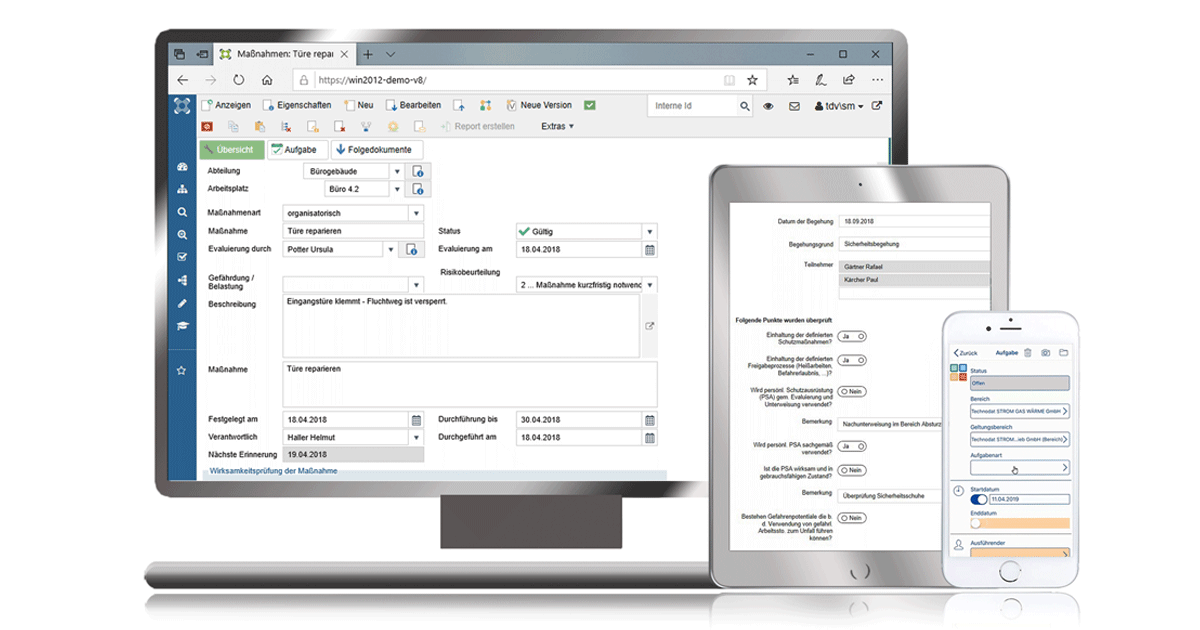Screen dimensions: 1200x630
Task: Tap Zurück on the phone screen
Action: pyautogui.click(x=965, y=353)
